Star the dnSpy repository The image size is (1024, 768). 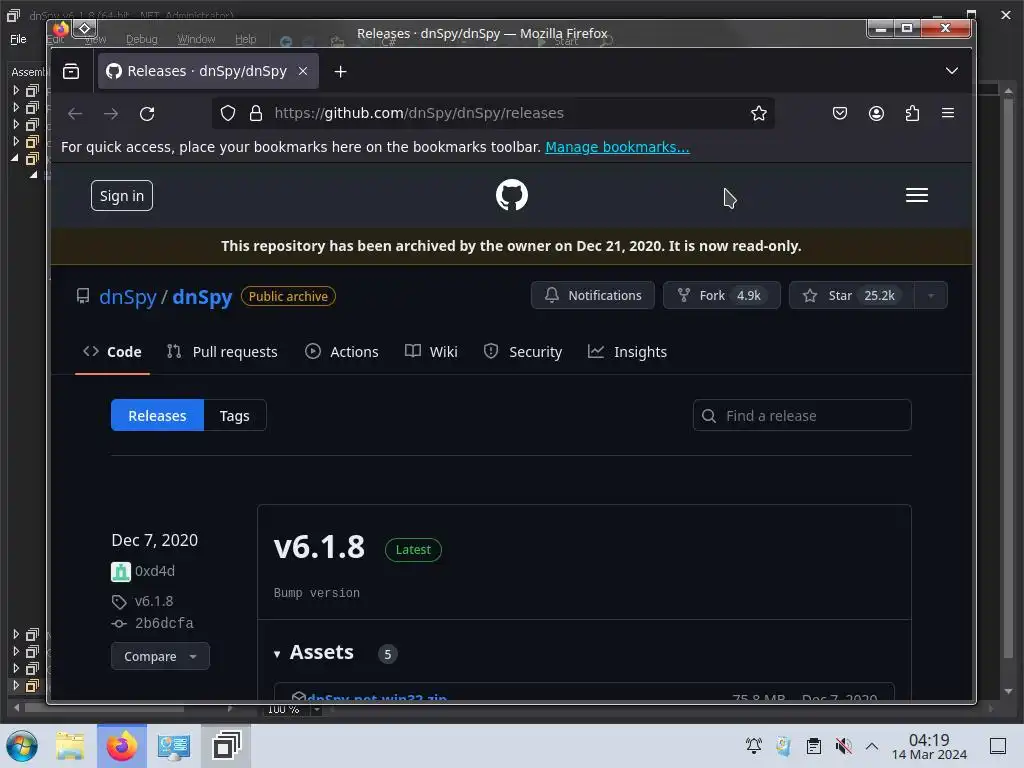[x=852, y=295]
